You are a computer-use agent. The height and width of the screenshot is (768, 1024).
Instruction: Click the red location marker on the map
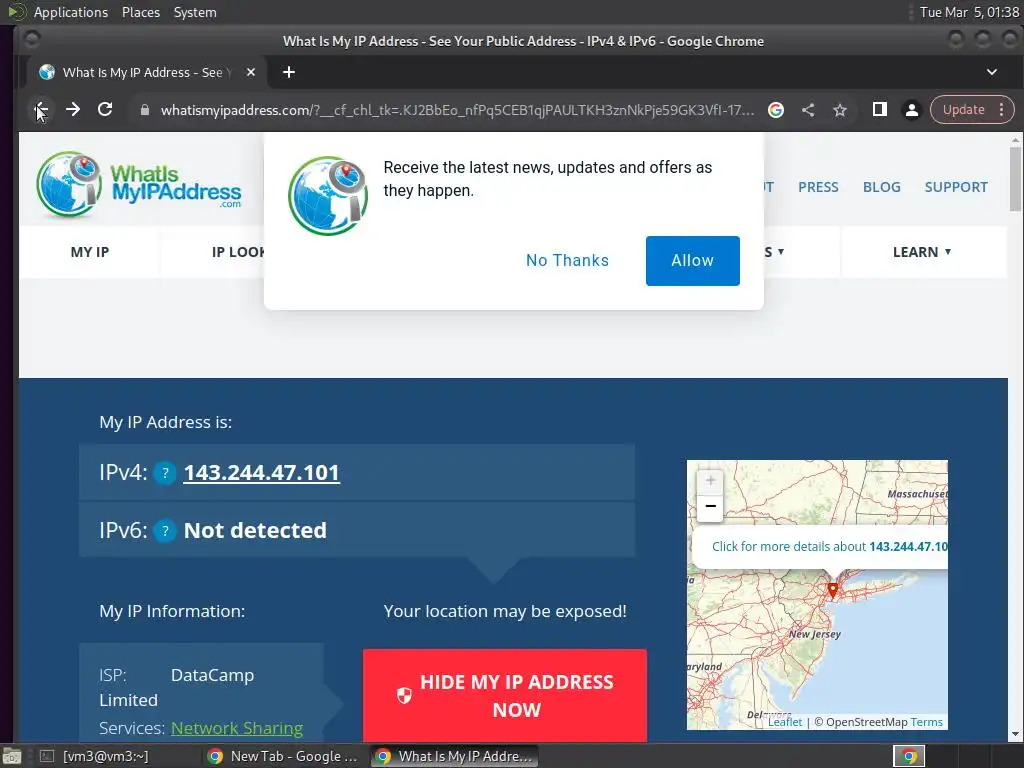(x=833, y=590)
